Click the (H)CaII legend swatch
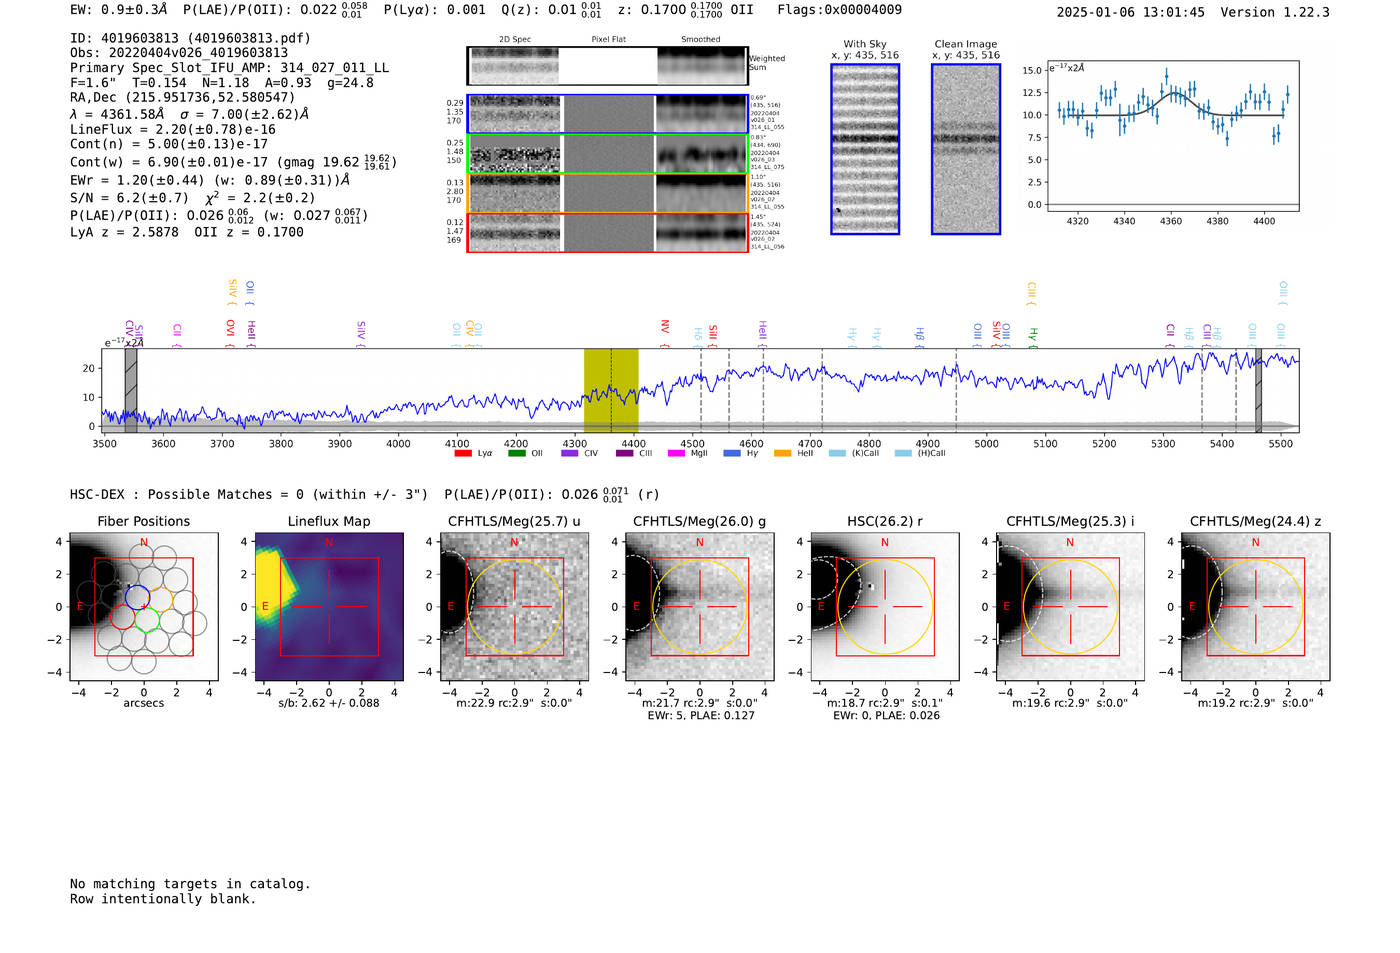 903,454
